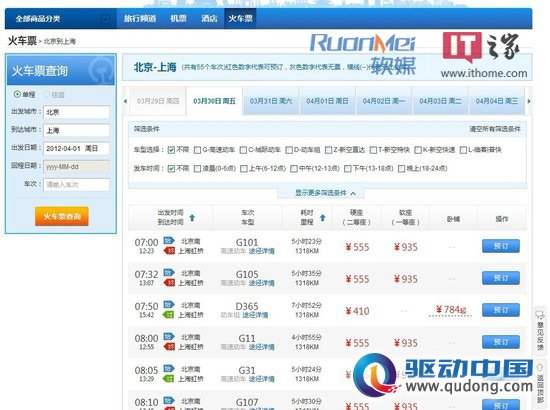Book train G101 with 预订 button
Image resolution: width=550 pixels, height=410 pixels.
tap(501, 246)
